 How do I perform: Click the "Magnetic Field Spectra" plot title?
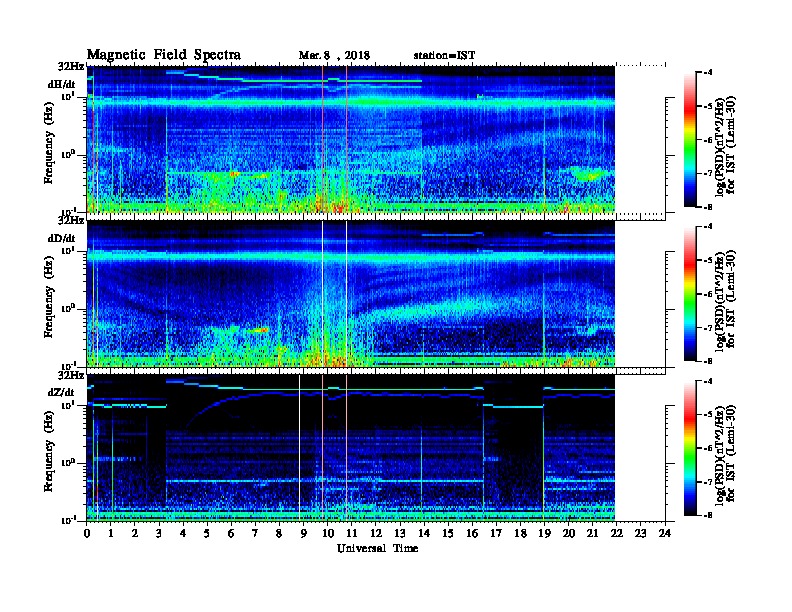164,55
